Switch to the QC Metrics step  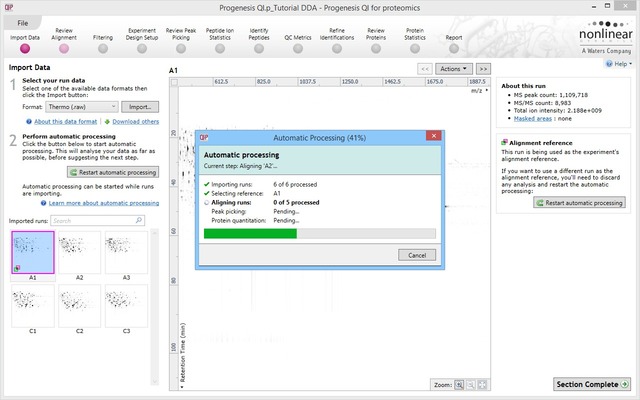coord(298,47)
